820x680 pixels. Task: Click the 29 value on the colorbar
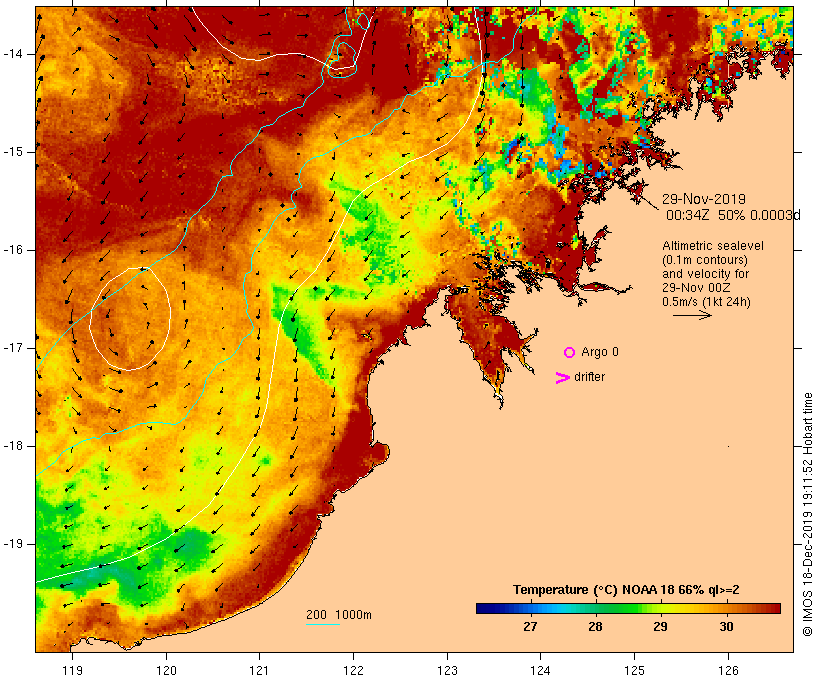click(660, 626)
